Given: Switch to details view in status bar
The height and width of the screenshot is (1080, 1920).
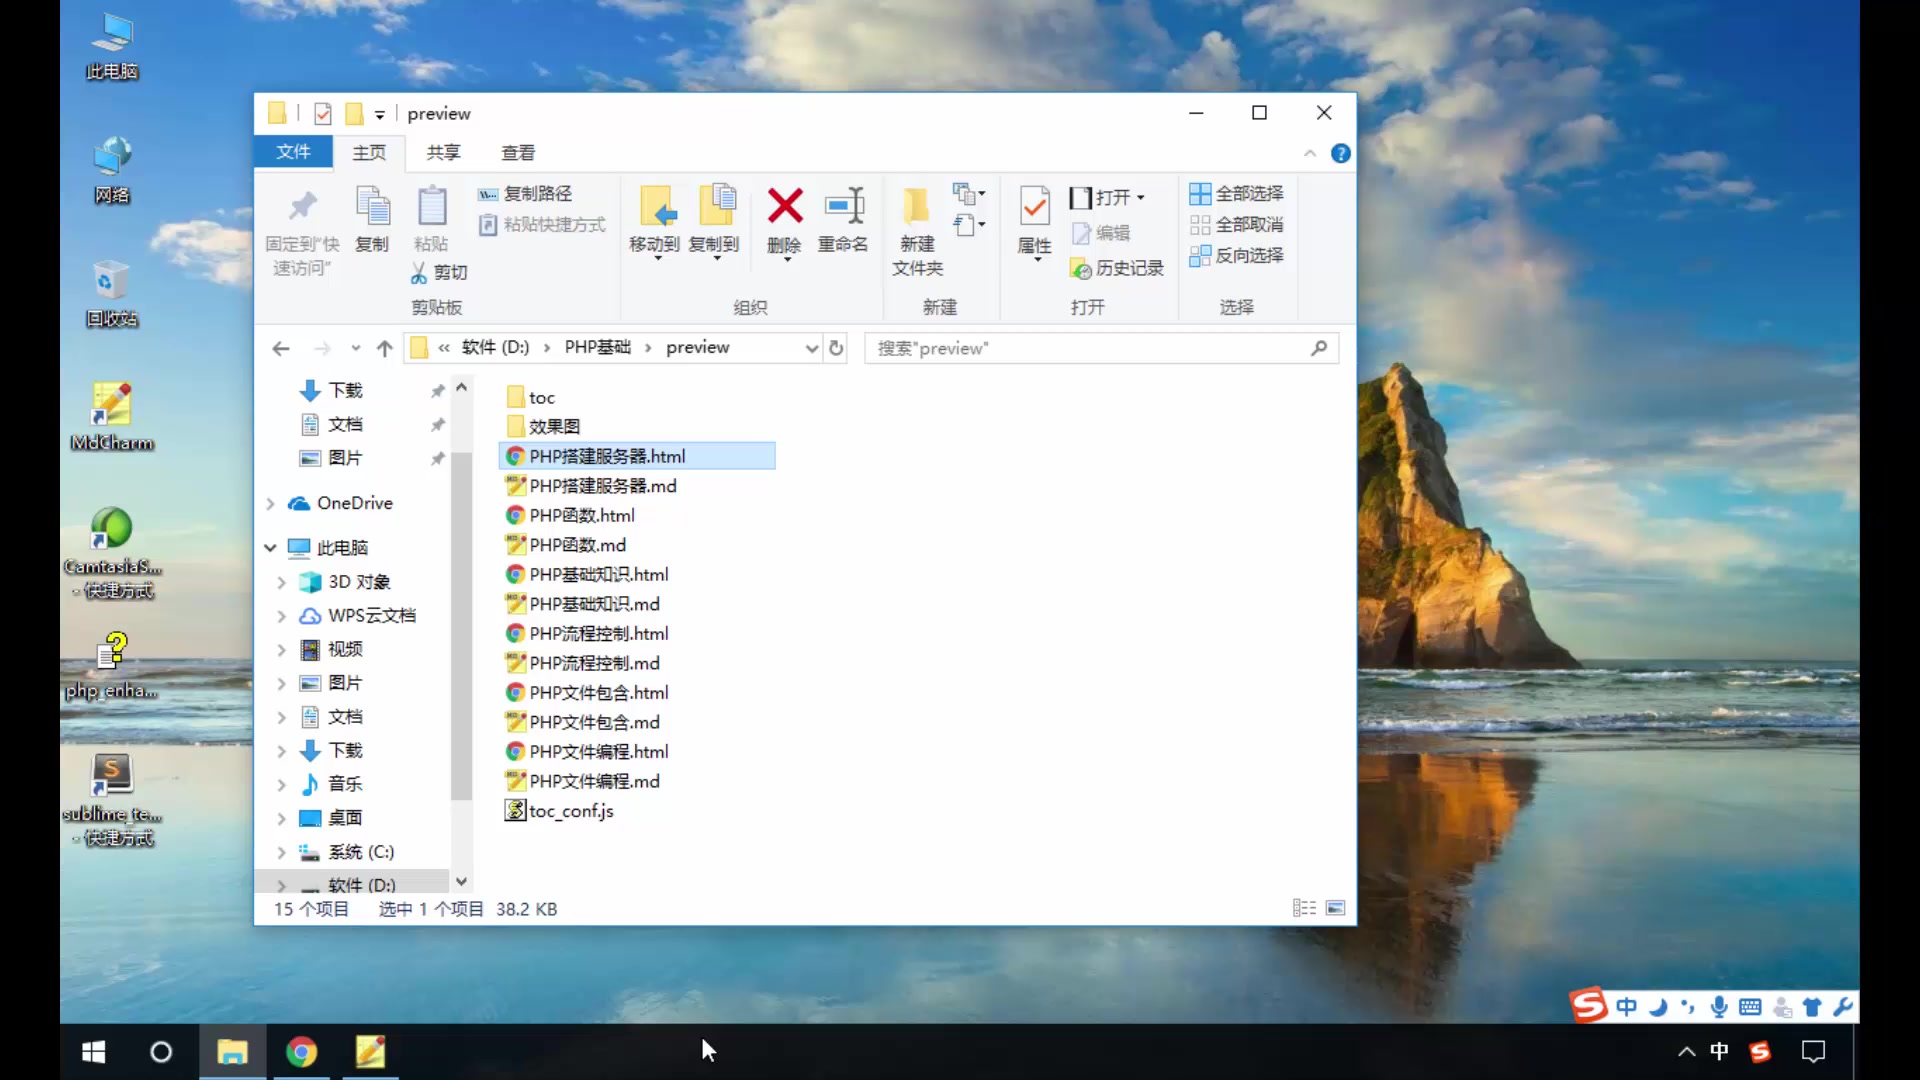Looking at the screenshot, I should (x=1303, y=908).
